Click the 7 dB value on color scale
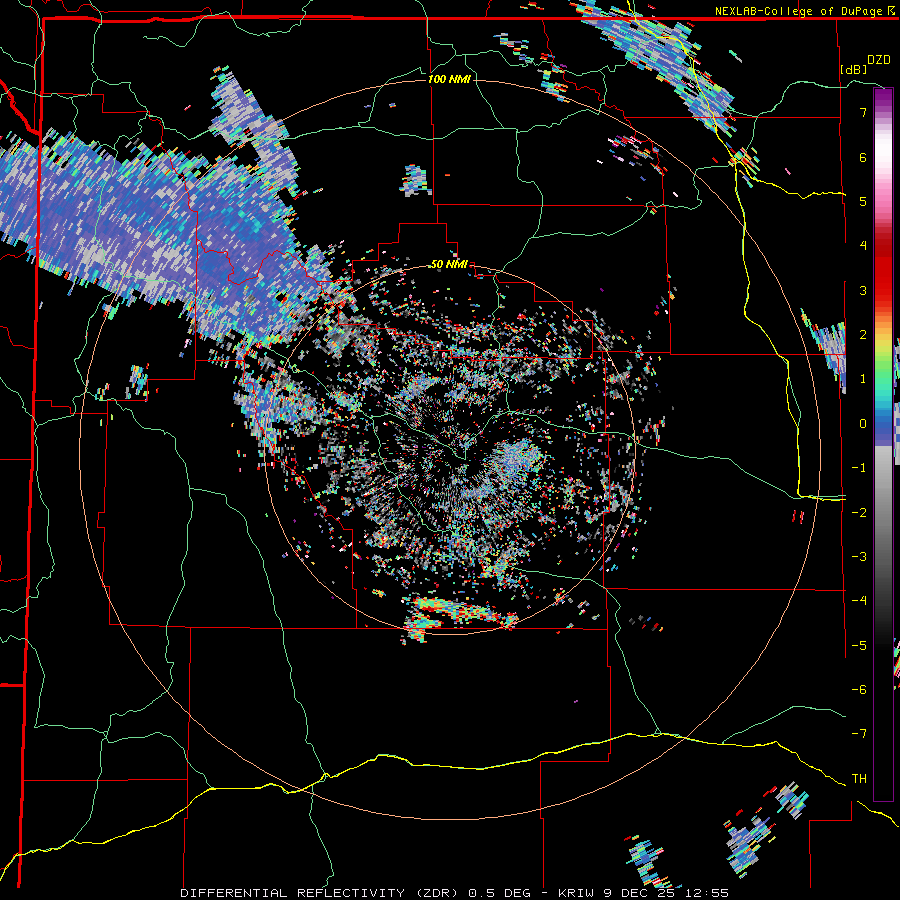Viewport: 900px width, 900px height. tap(863, 112)
